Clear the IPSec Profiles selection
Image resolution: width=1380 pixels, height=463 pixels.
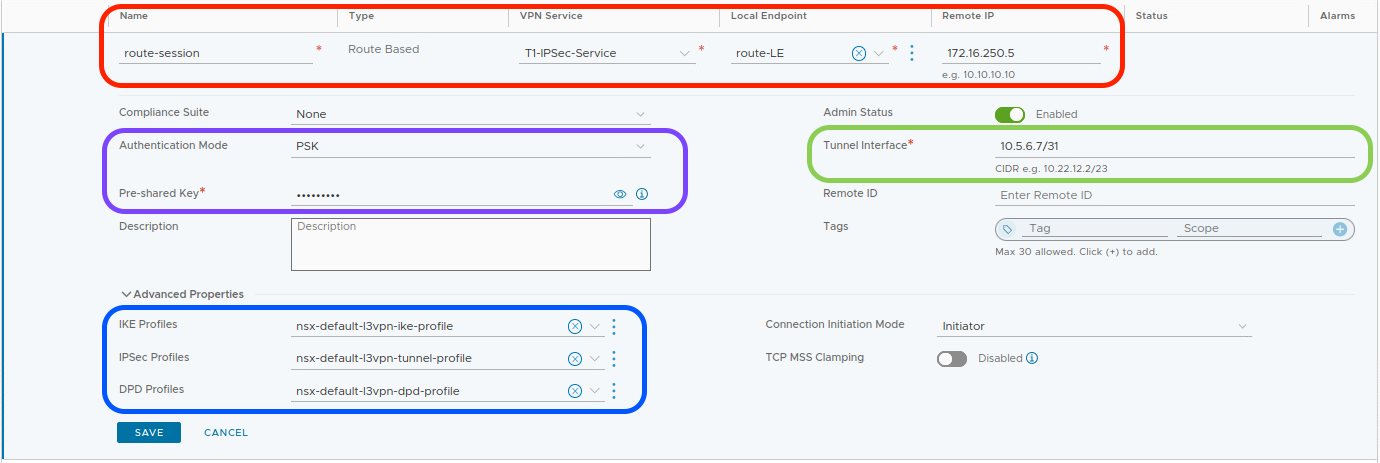(x=575, y=359)
